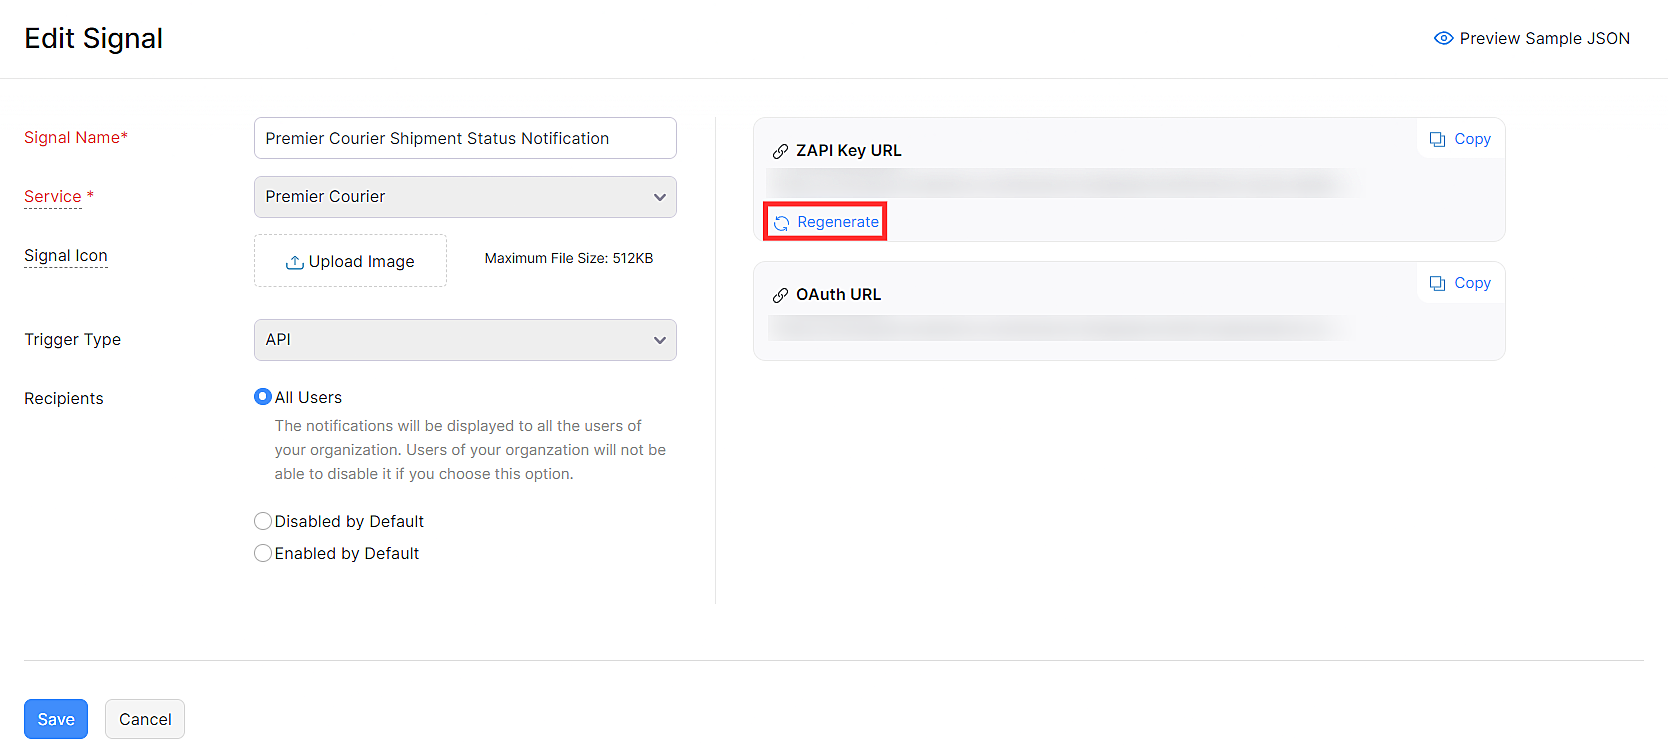Save the signal changes
Viewport: 1668px width, 745px height.
[x=56, y=719]
